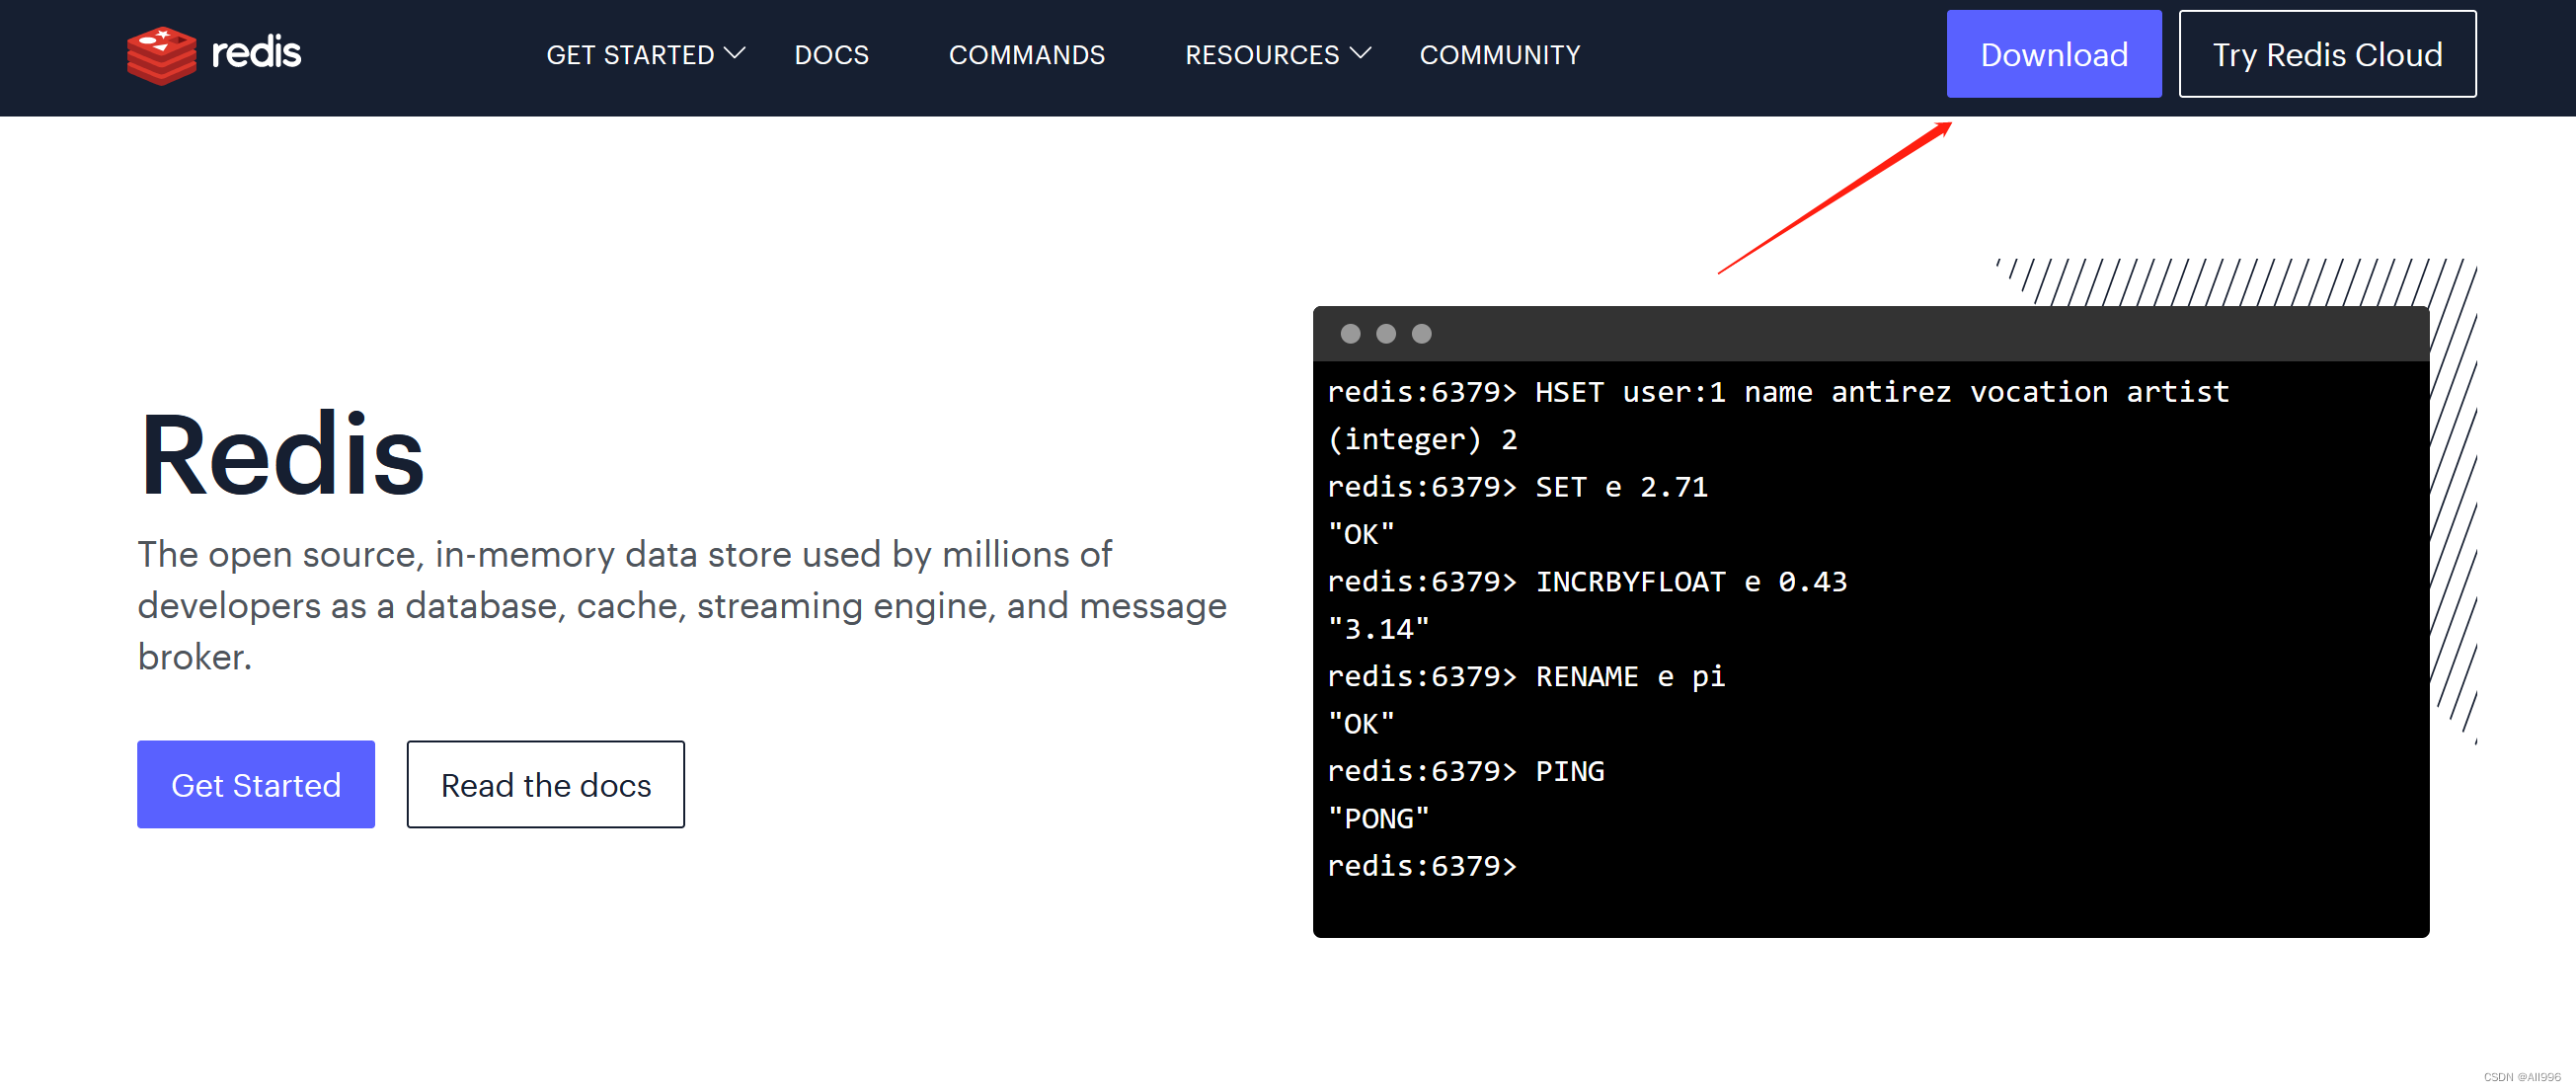Image resolution: width=2576 pixels, height=1091 pixels.
Task: Click the first window dot on terminal titlebar
Action: pyautogui.click(x=1352, y=334)
